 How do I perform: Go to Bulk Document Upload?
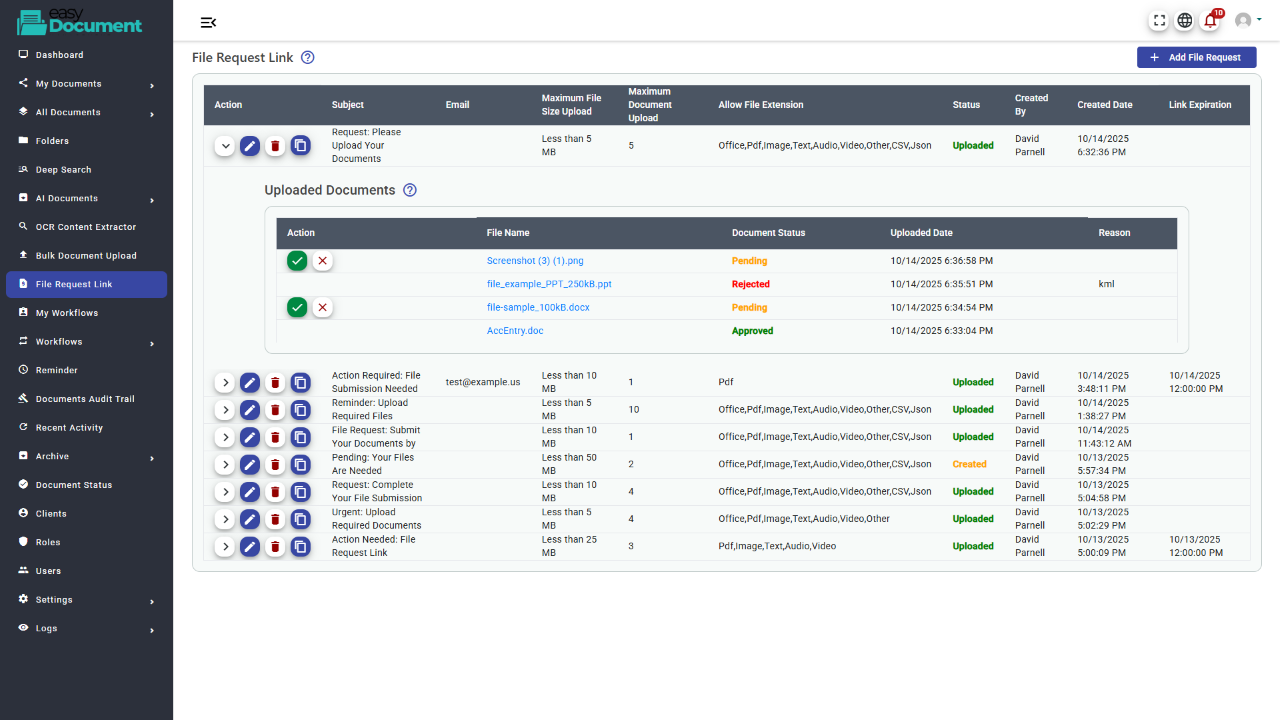86,256
